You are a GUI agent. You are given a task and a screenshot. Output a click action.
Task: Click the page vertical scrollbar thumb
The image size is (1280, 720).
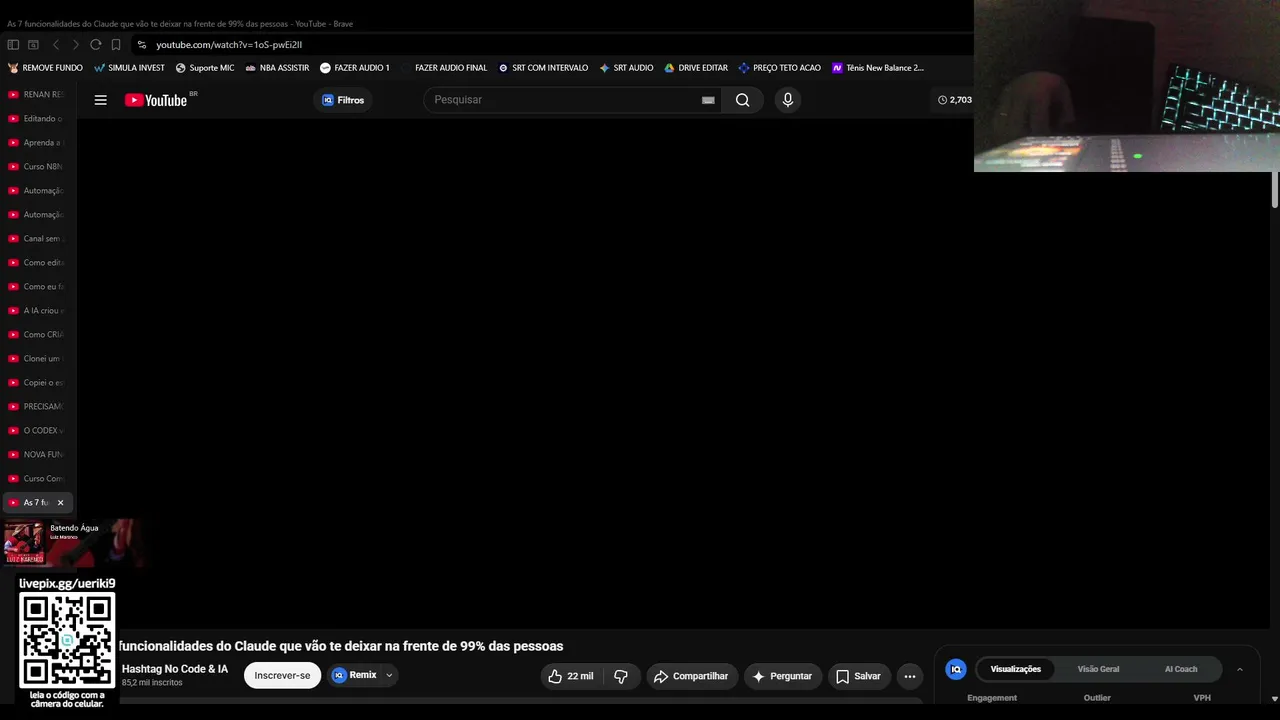coord(1275,190)
